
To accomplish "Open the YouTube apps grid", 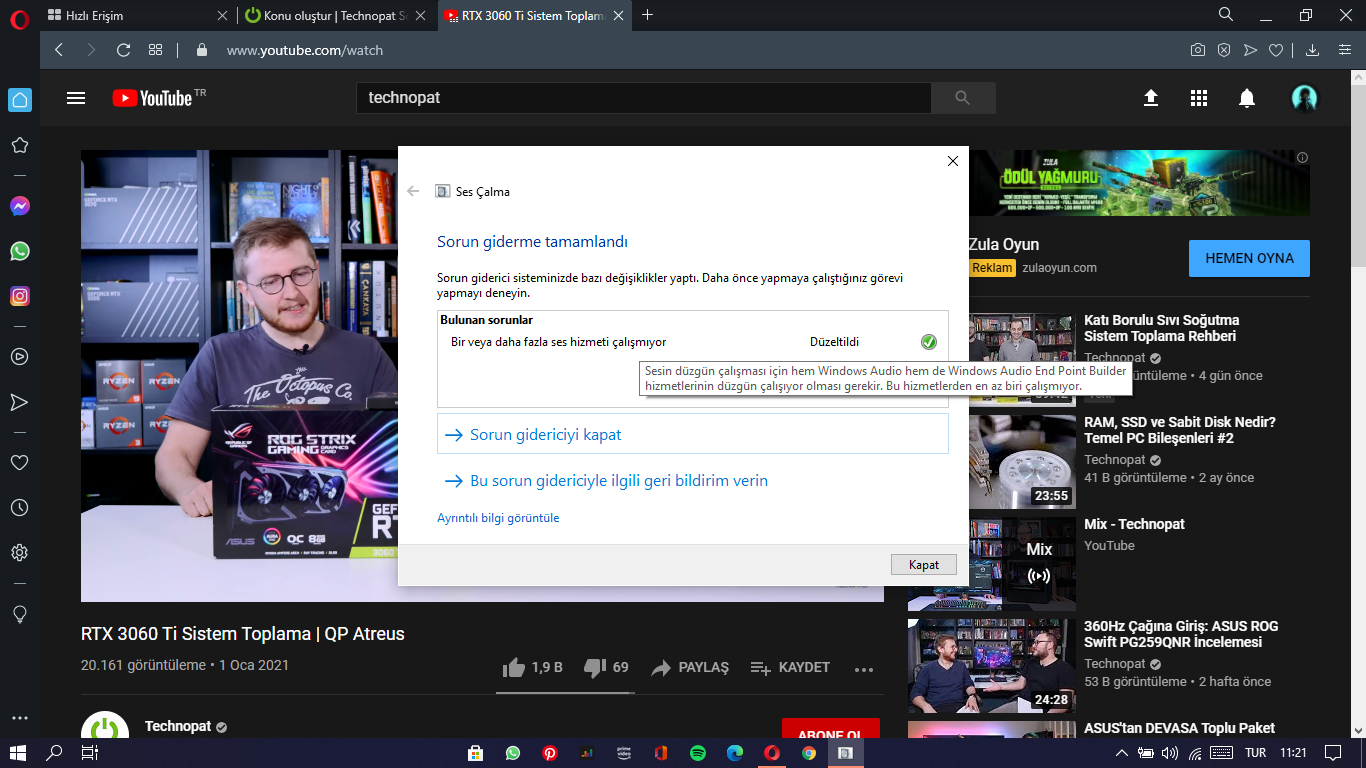I will [1199, 98].
